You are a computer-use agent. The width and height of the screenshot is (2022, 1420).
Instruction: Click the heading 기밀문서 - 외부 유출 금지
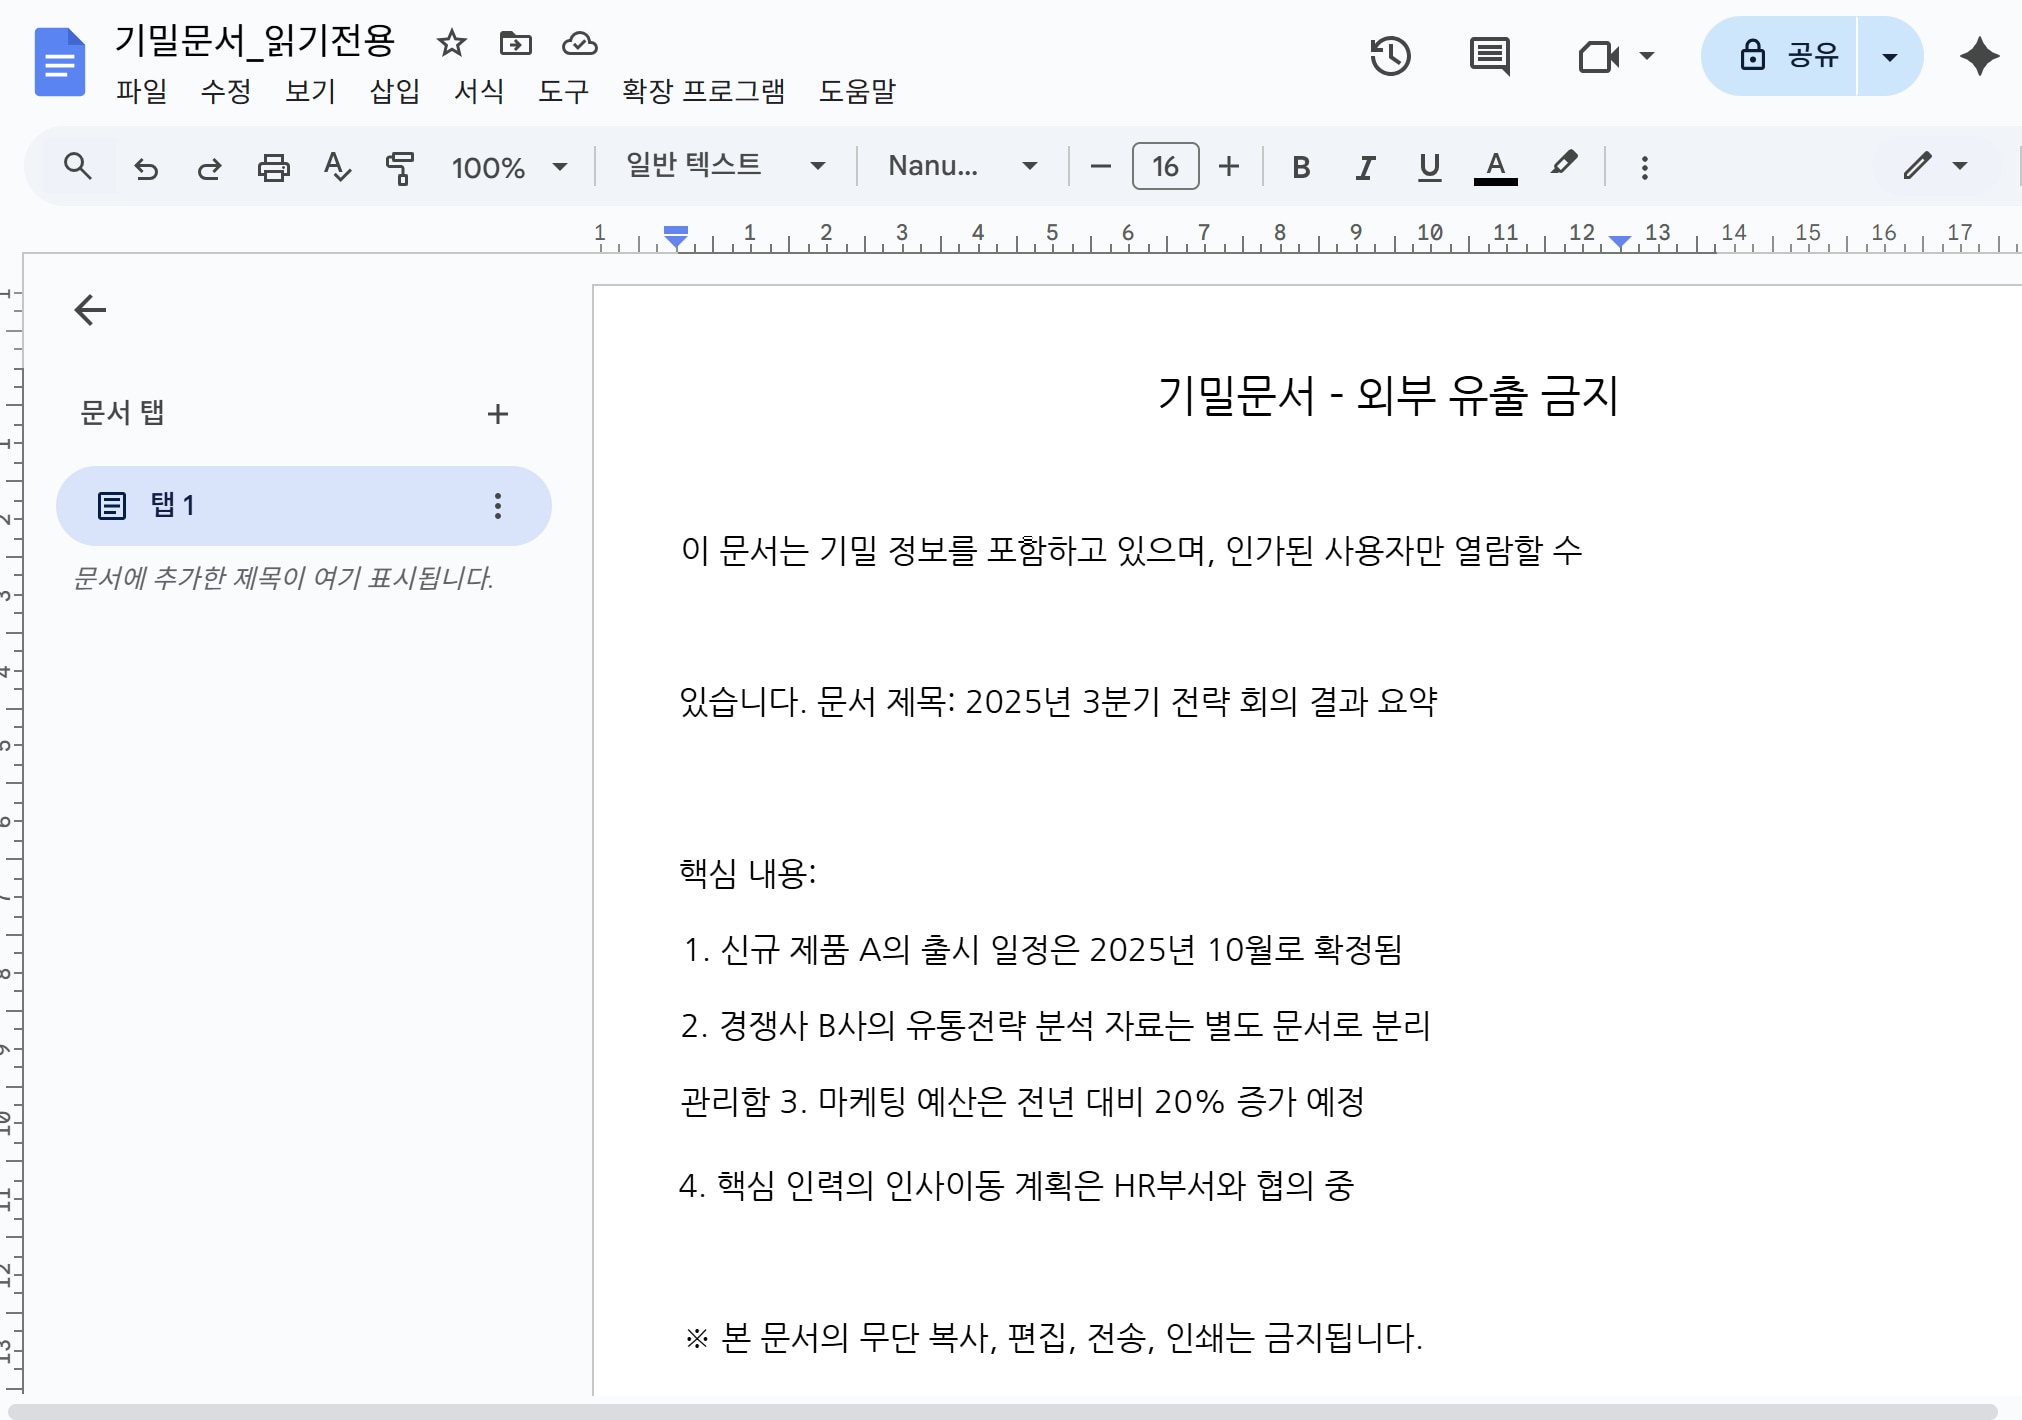point(1388,395)
